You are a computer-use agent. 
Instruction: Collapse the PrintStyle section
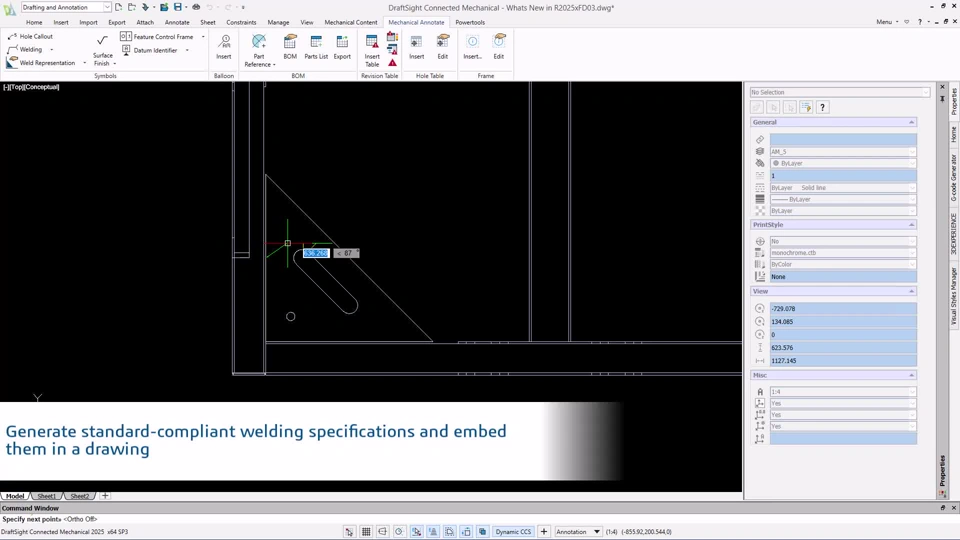(x=911, y=225)
